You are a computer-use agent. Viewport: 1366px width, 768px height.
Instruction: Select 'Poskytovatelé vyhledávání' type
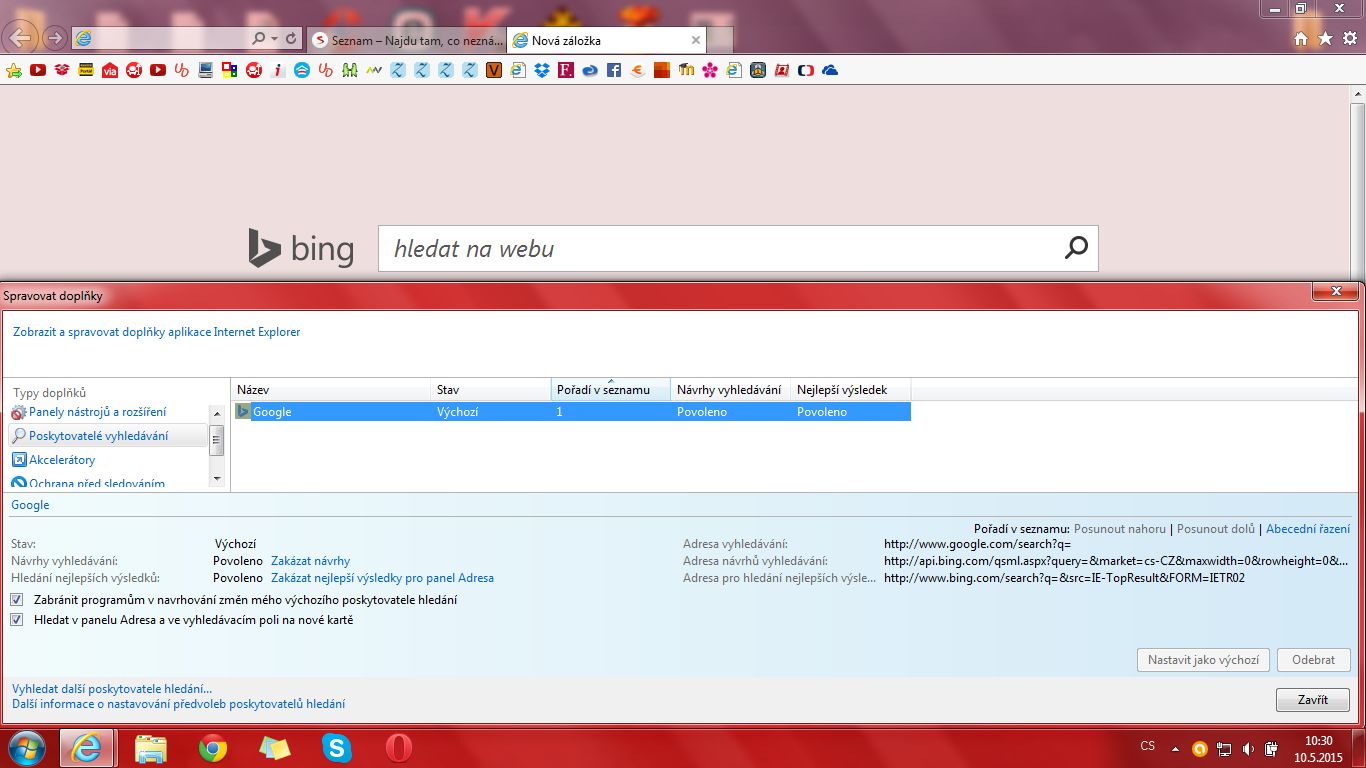[x=107, y=436]
